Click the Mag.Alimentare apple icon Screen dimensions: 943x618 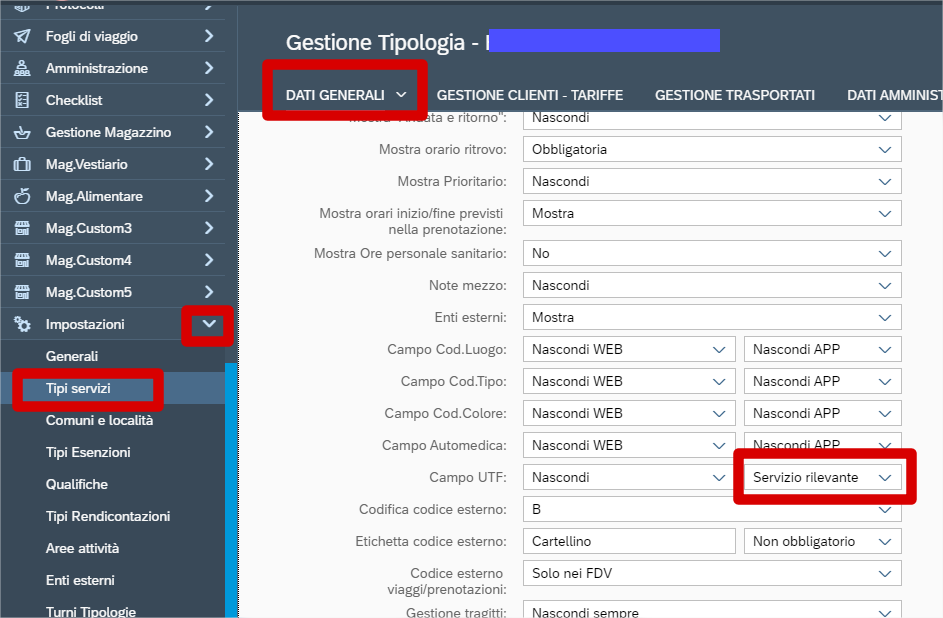click(22, 196)
